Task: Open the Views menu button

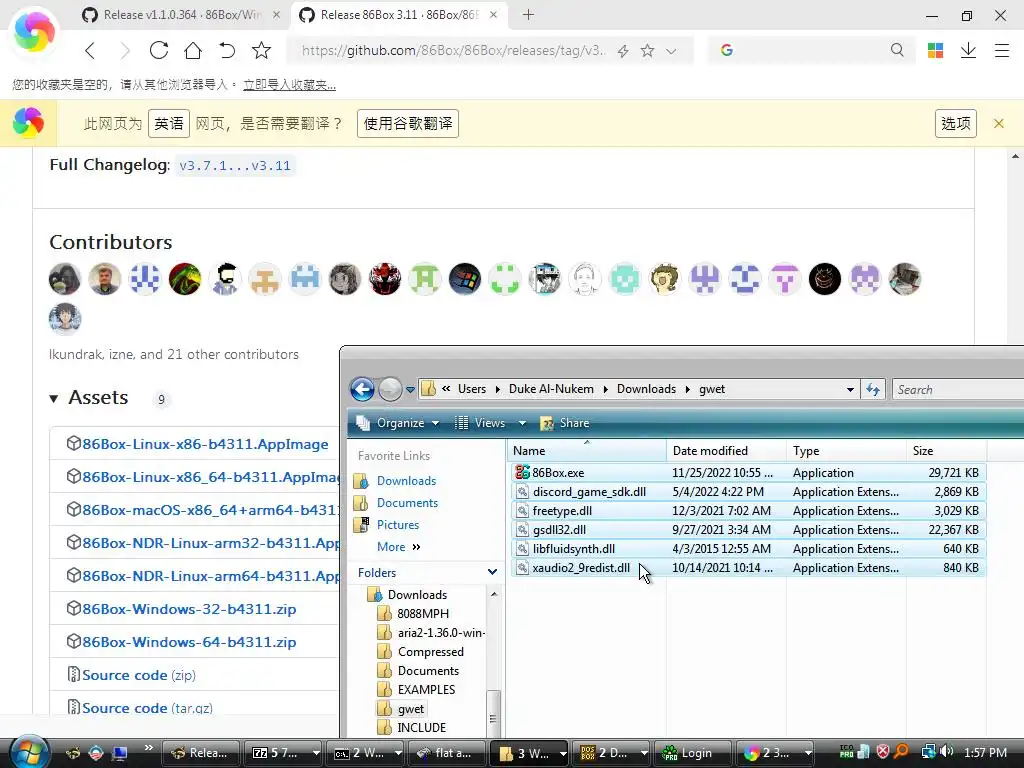Action: point(481,423)
